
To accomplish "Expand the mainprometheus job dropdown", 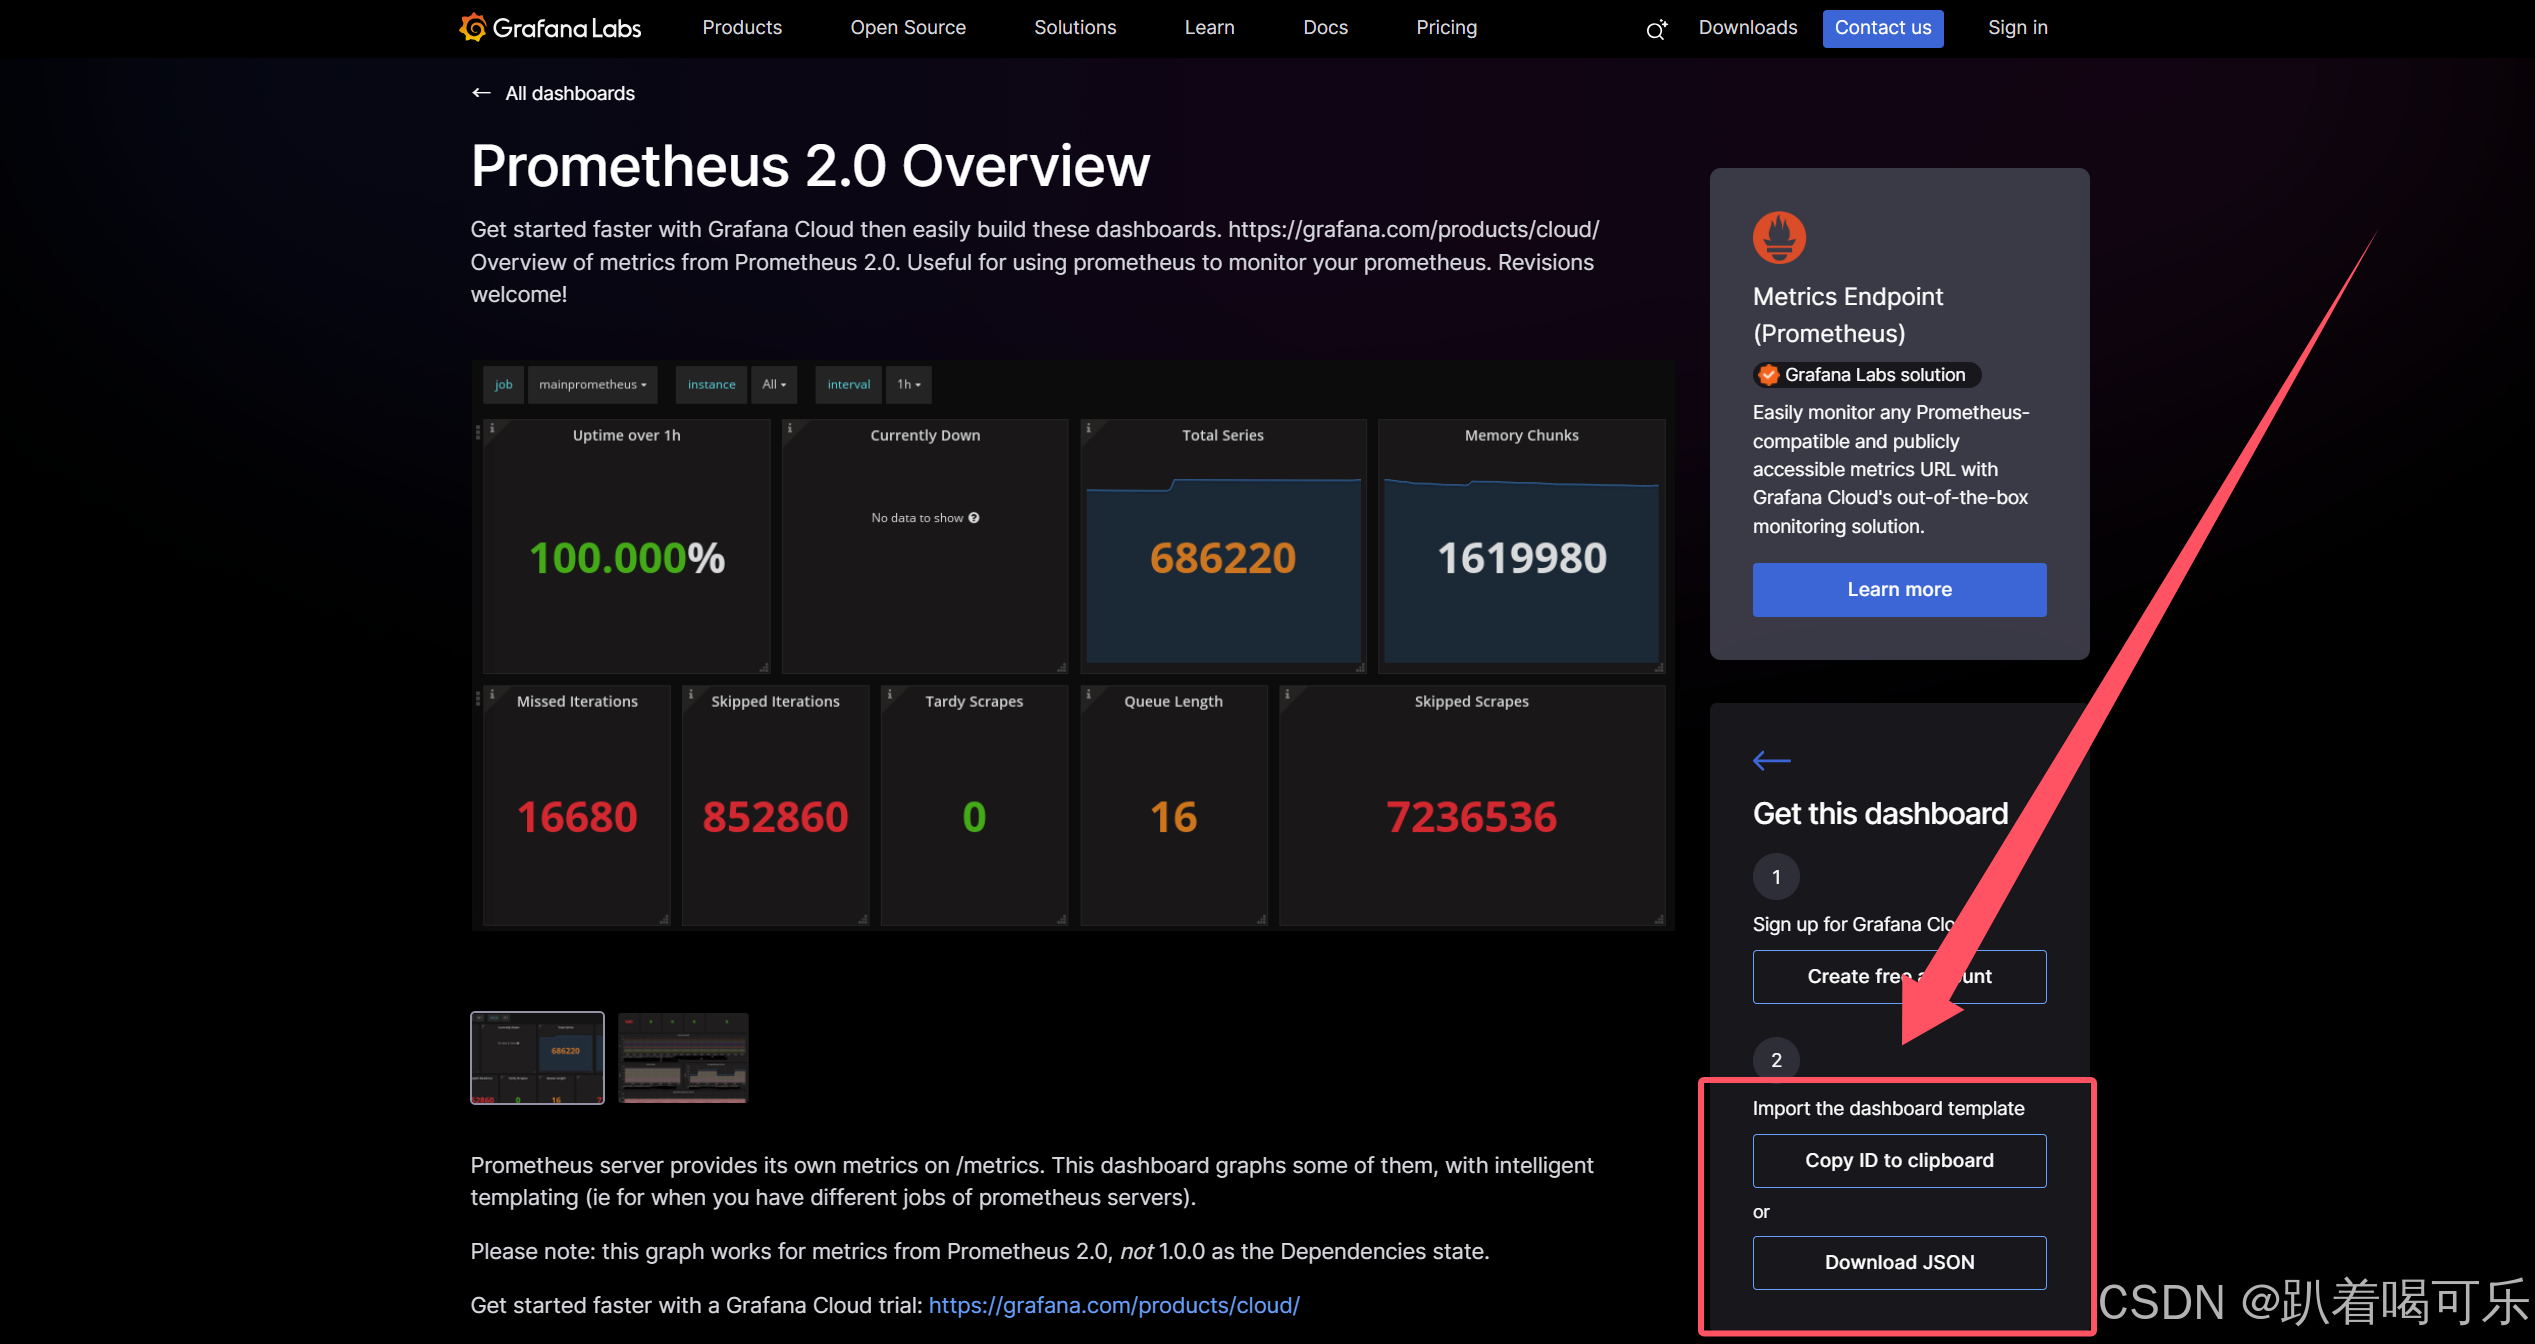I will [592, 385].
